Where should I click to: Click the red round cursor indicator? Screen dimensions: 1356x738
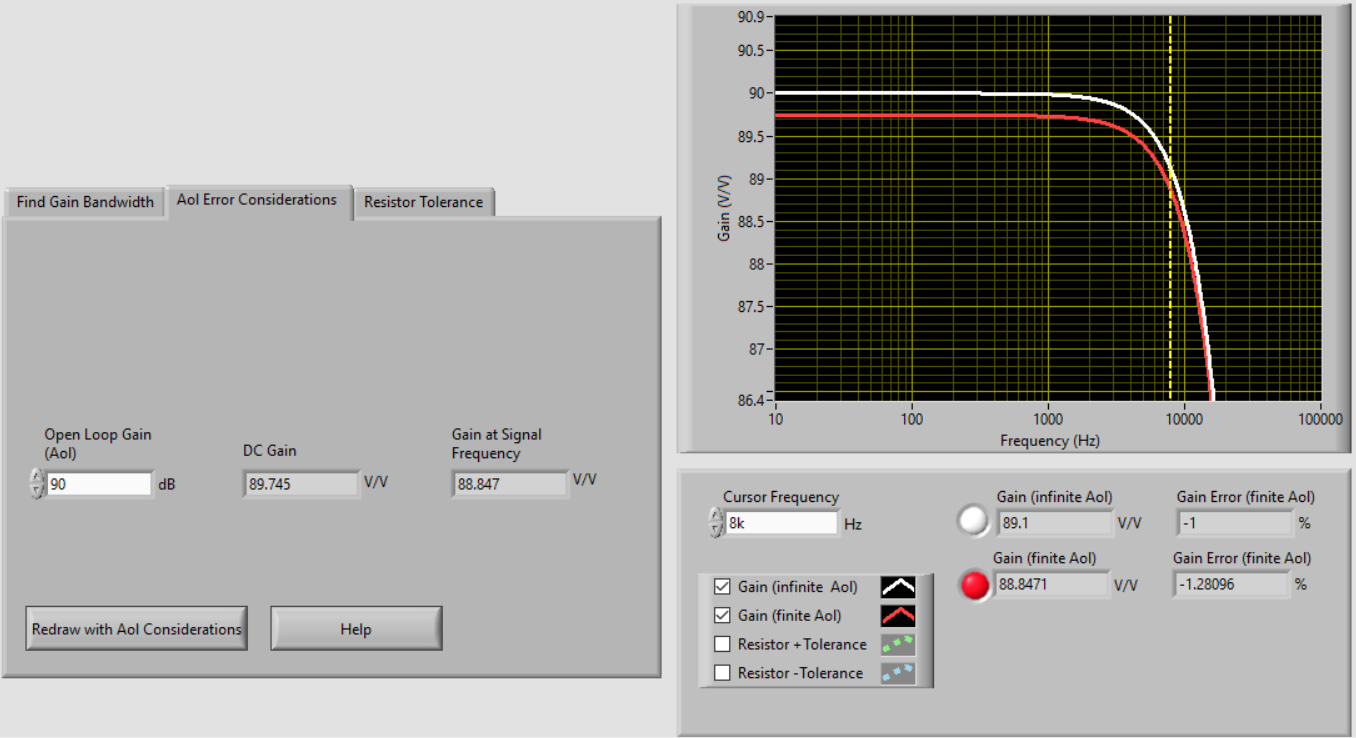click(x=974, y=585)
